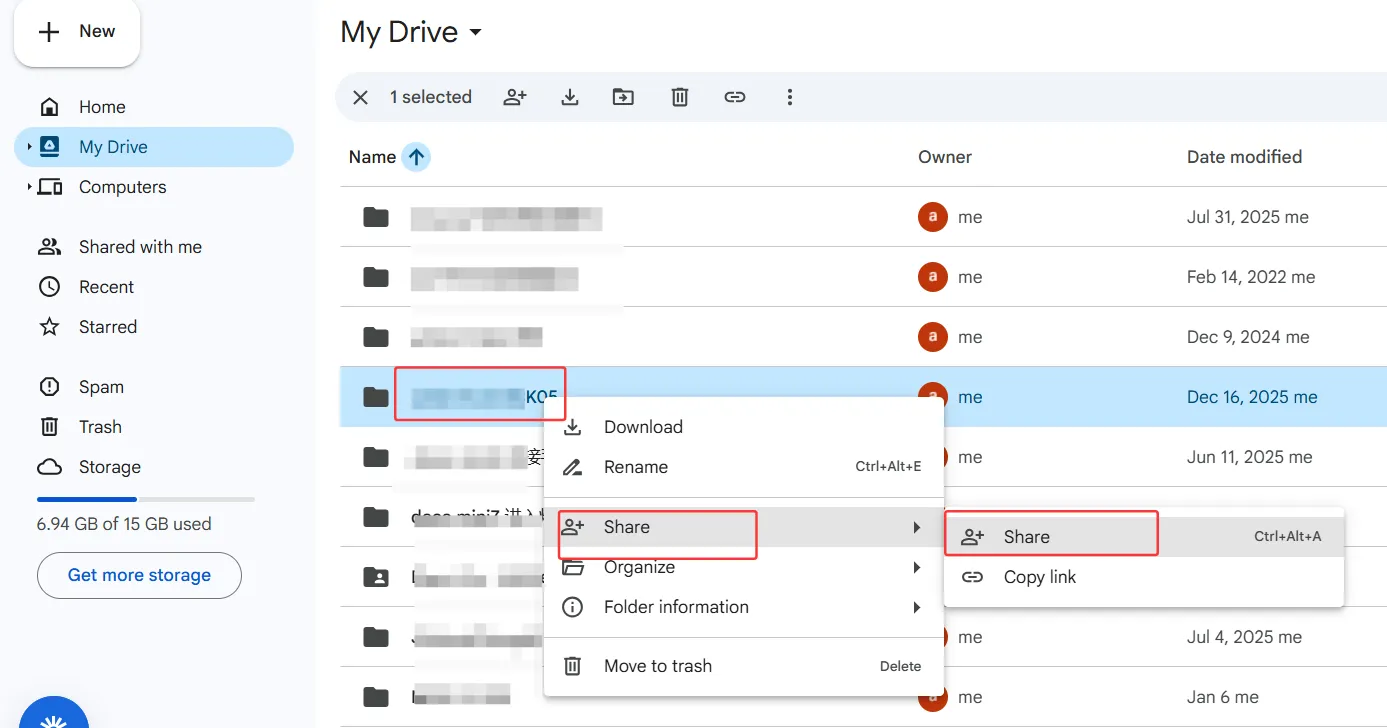Click the download icon in the selection toolbar
Screen dimensions: 1387x728
point(570,97)
